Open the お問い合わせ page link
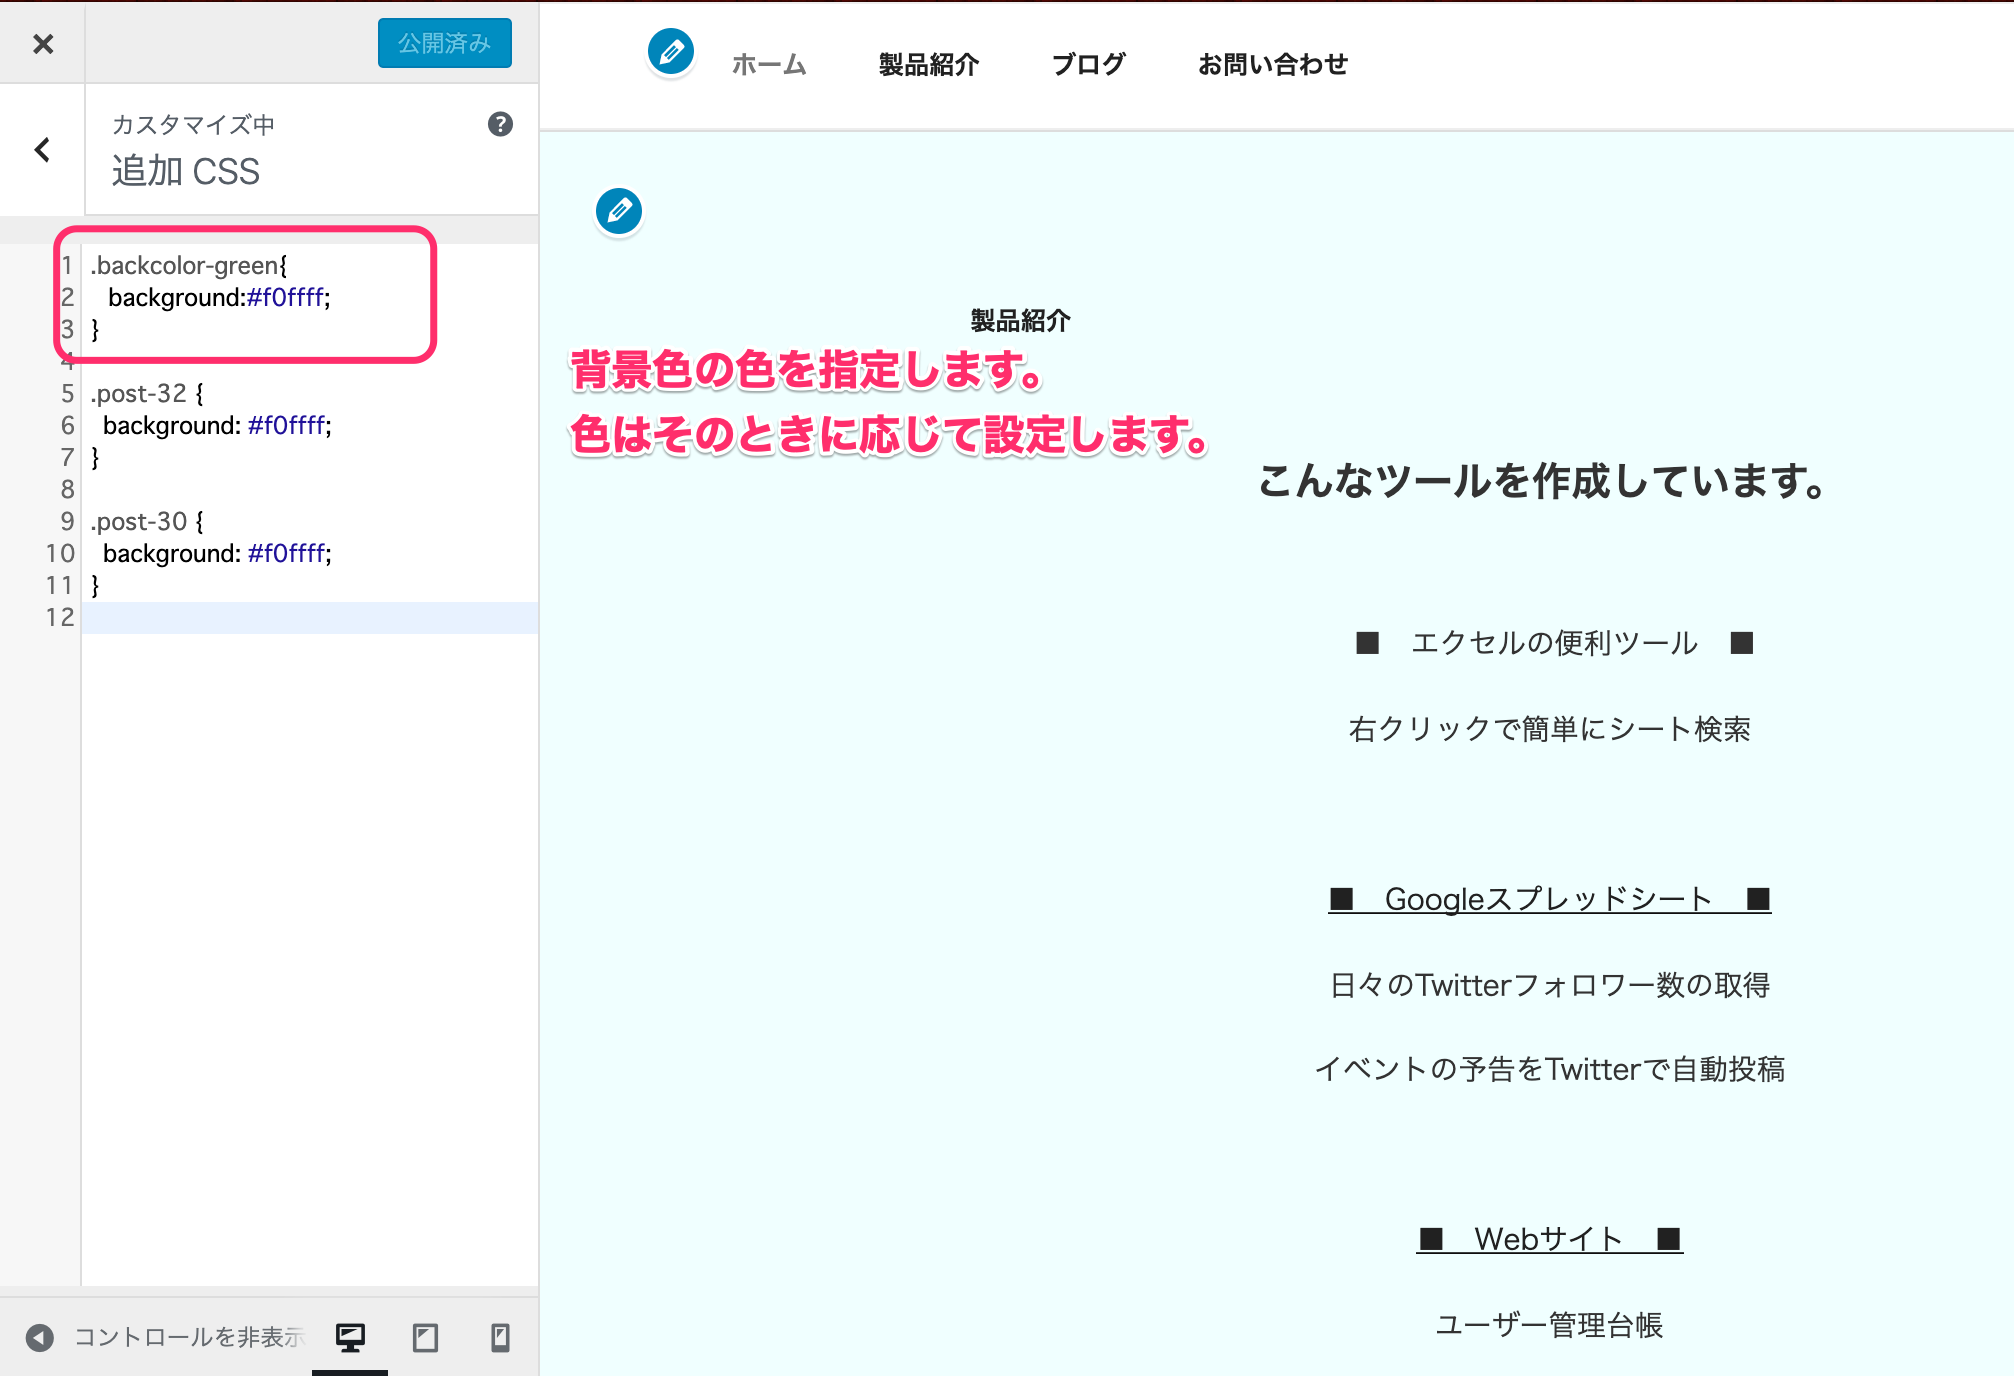Image resolution: width=2014 pixels, height=1376 pixels. [x=1273, y=64]
